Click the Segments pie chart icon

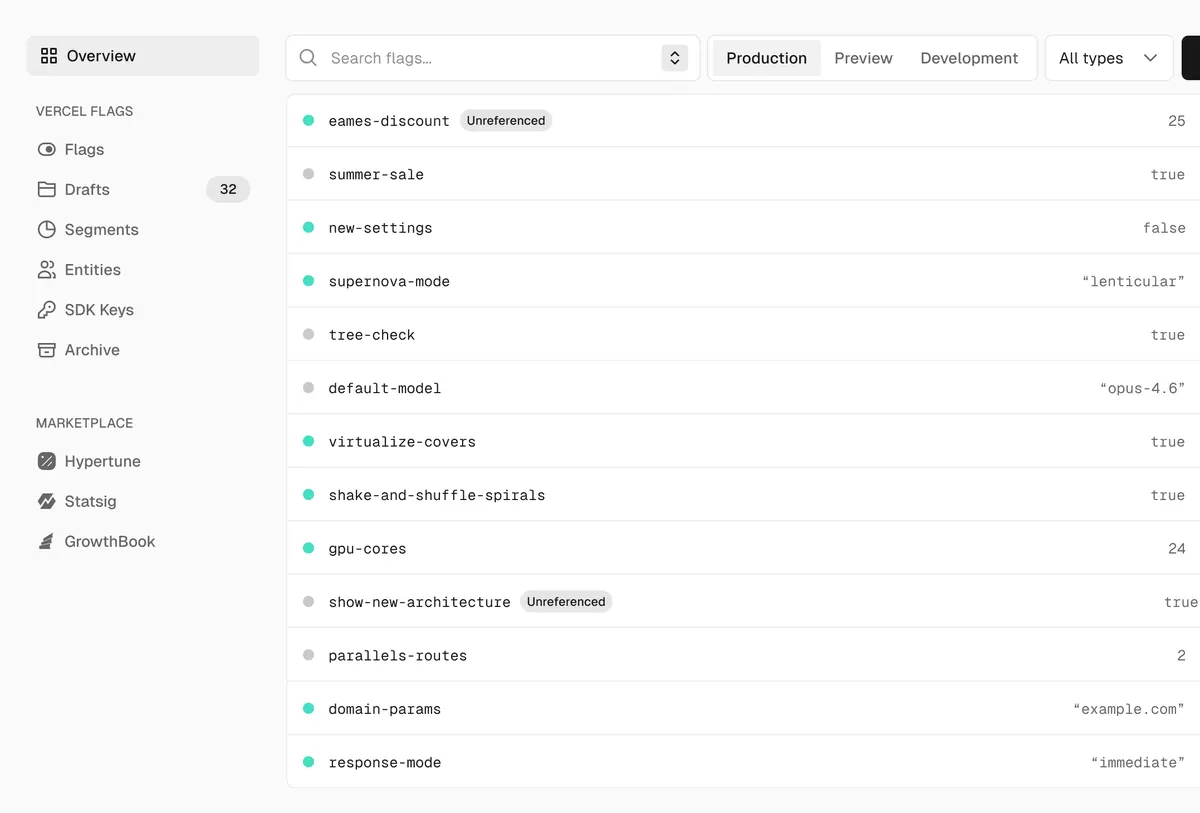coord(47,229)
